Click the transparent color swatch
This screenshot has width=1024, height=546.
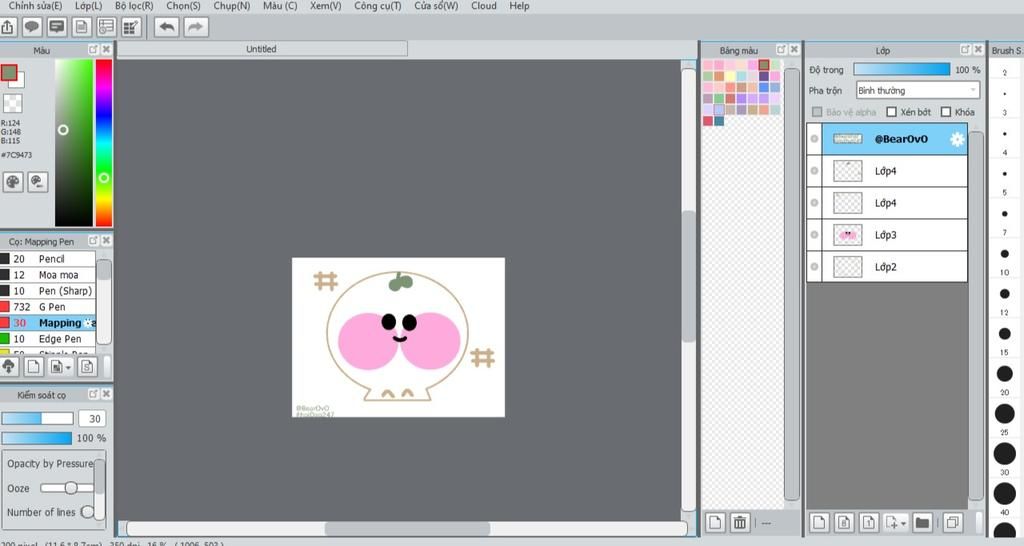tap(12, 103)
